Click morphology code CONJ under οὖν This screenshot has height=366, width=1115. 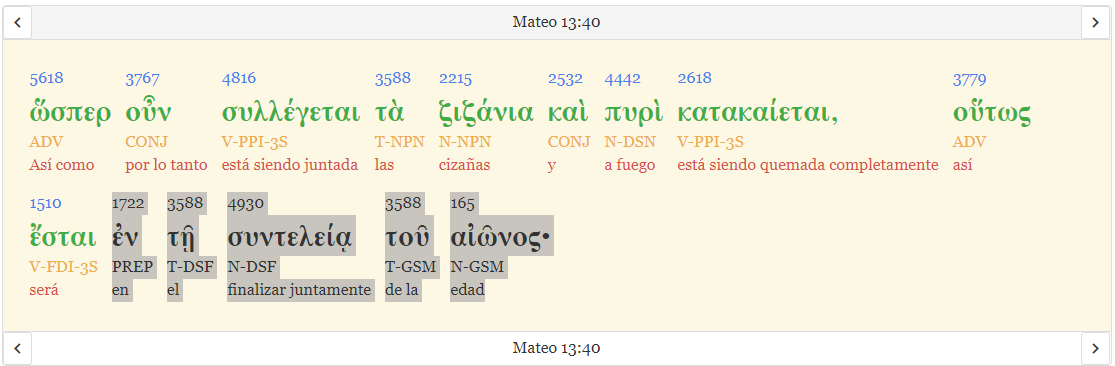[x=146, y=142]
